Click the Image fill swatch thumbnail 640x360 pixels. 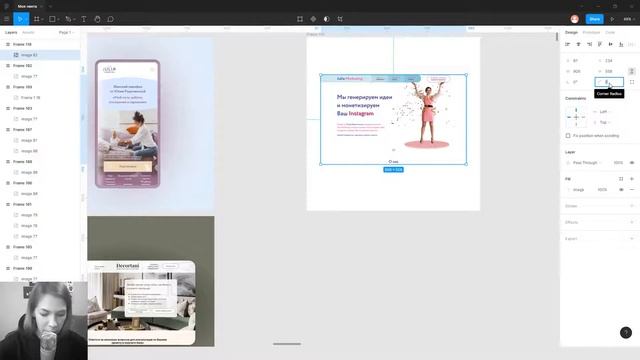(x=568, y=190)
